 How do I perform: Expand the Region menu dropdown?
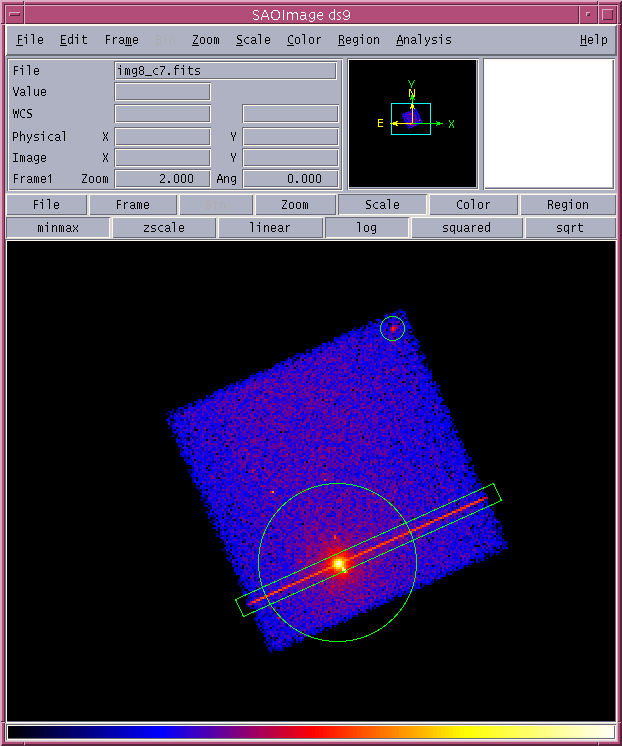[358, 40]
